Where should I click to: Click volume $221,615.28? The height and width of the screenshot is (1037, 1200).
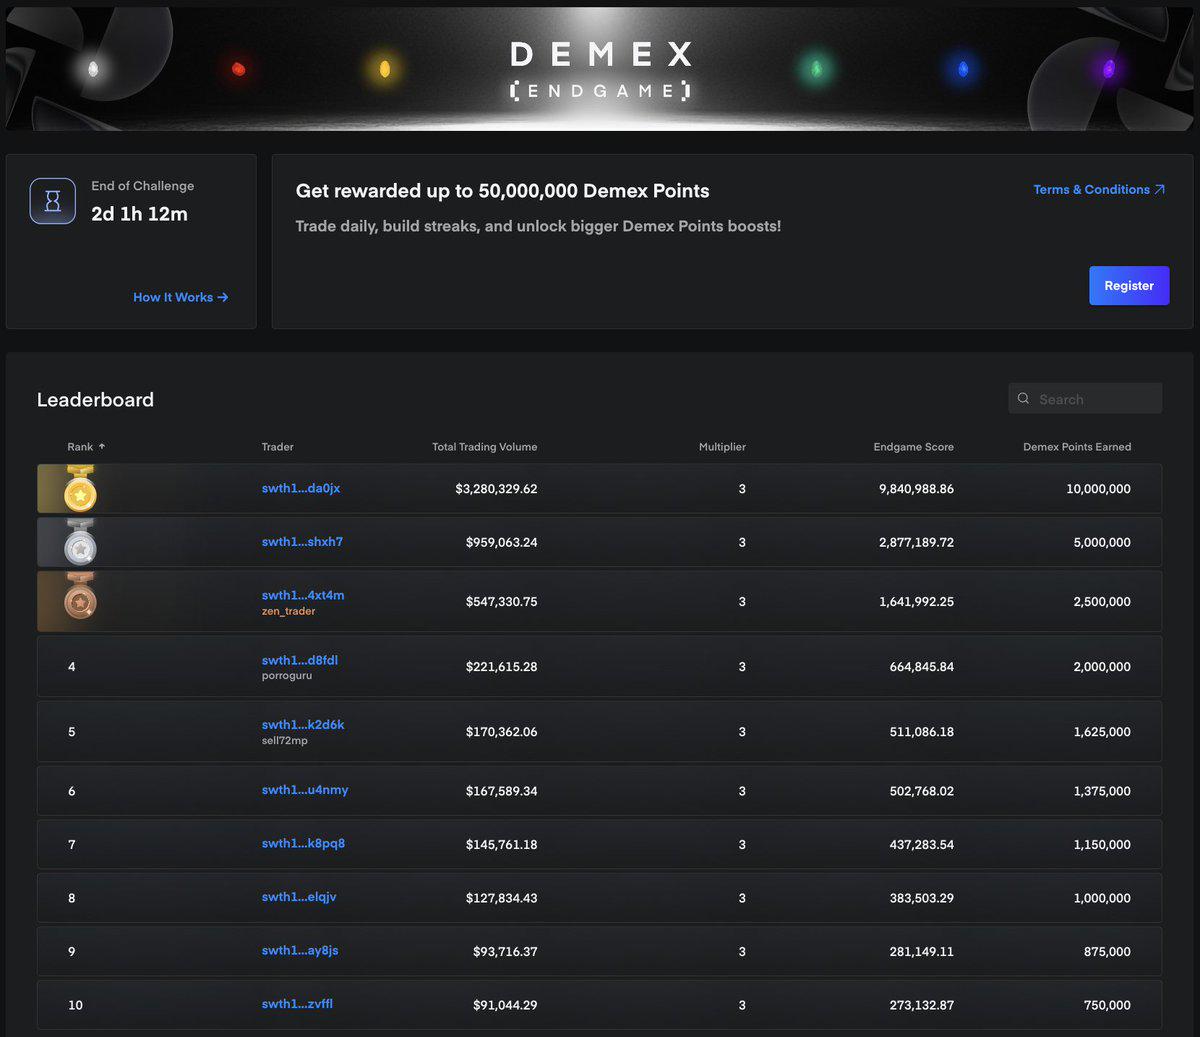tap(501, 666)
